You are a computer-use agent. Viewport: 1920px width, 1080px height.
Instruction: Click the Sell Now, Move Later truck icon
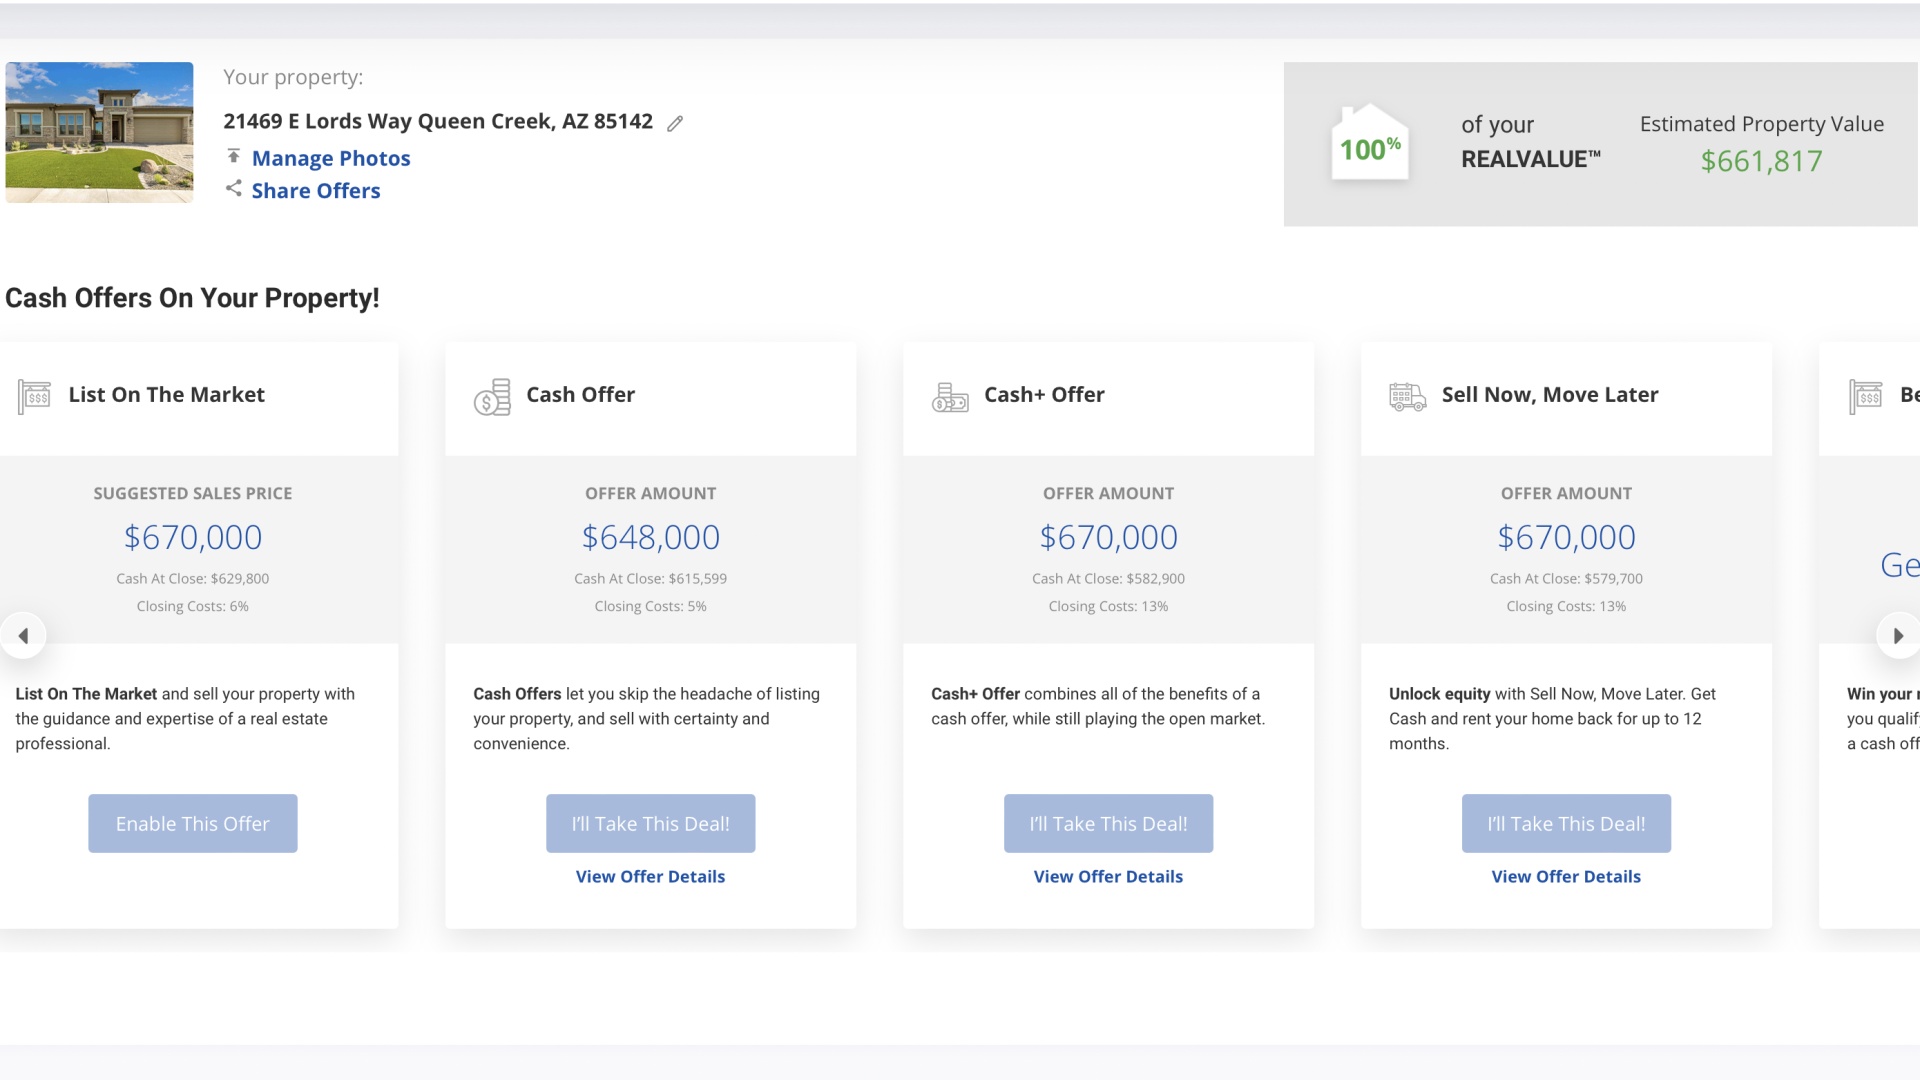[x=1407, y=398]
